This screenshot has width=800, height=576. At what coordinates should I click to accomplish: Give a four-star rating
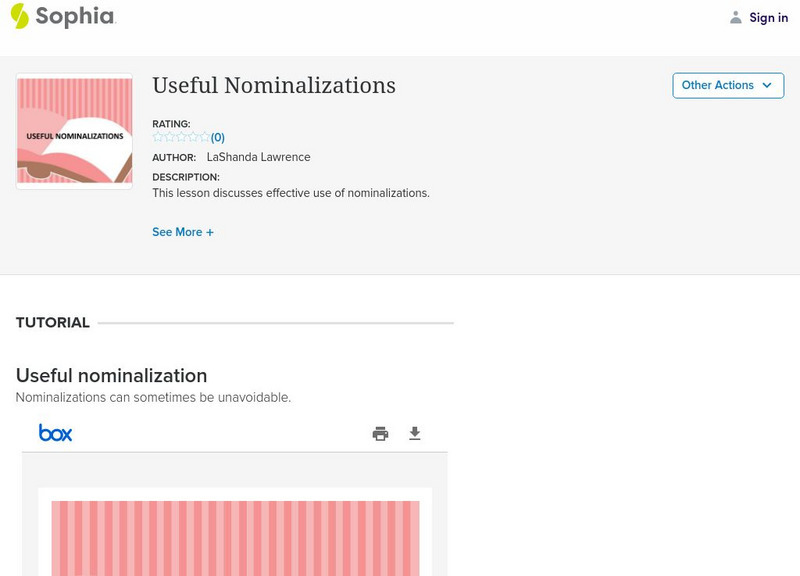coord(194,135)
